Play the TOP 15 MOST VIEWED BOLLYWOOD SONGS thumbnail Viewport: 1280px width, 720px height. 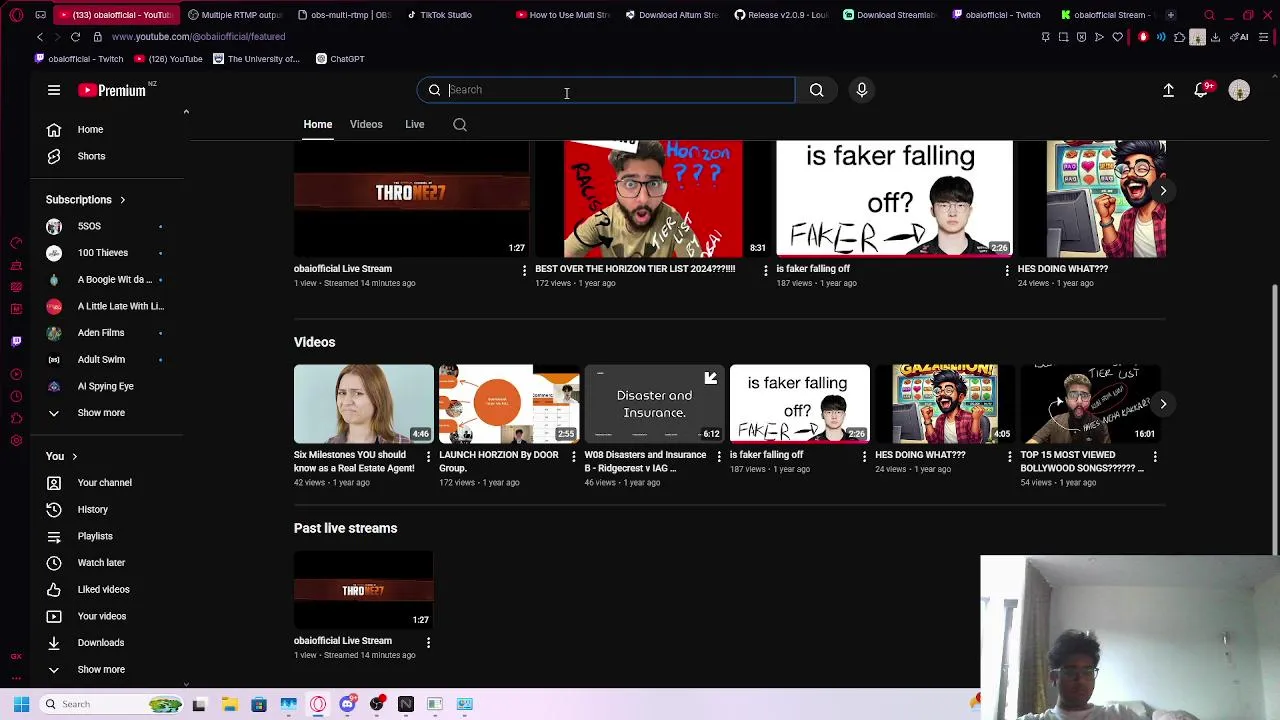point(1090,404)
